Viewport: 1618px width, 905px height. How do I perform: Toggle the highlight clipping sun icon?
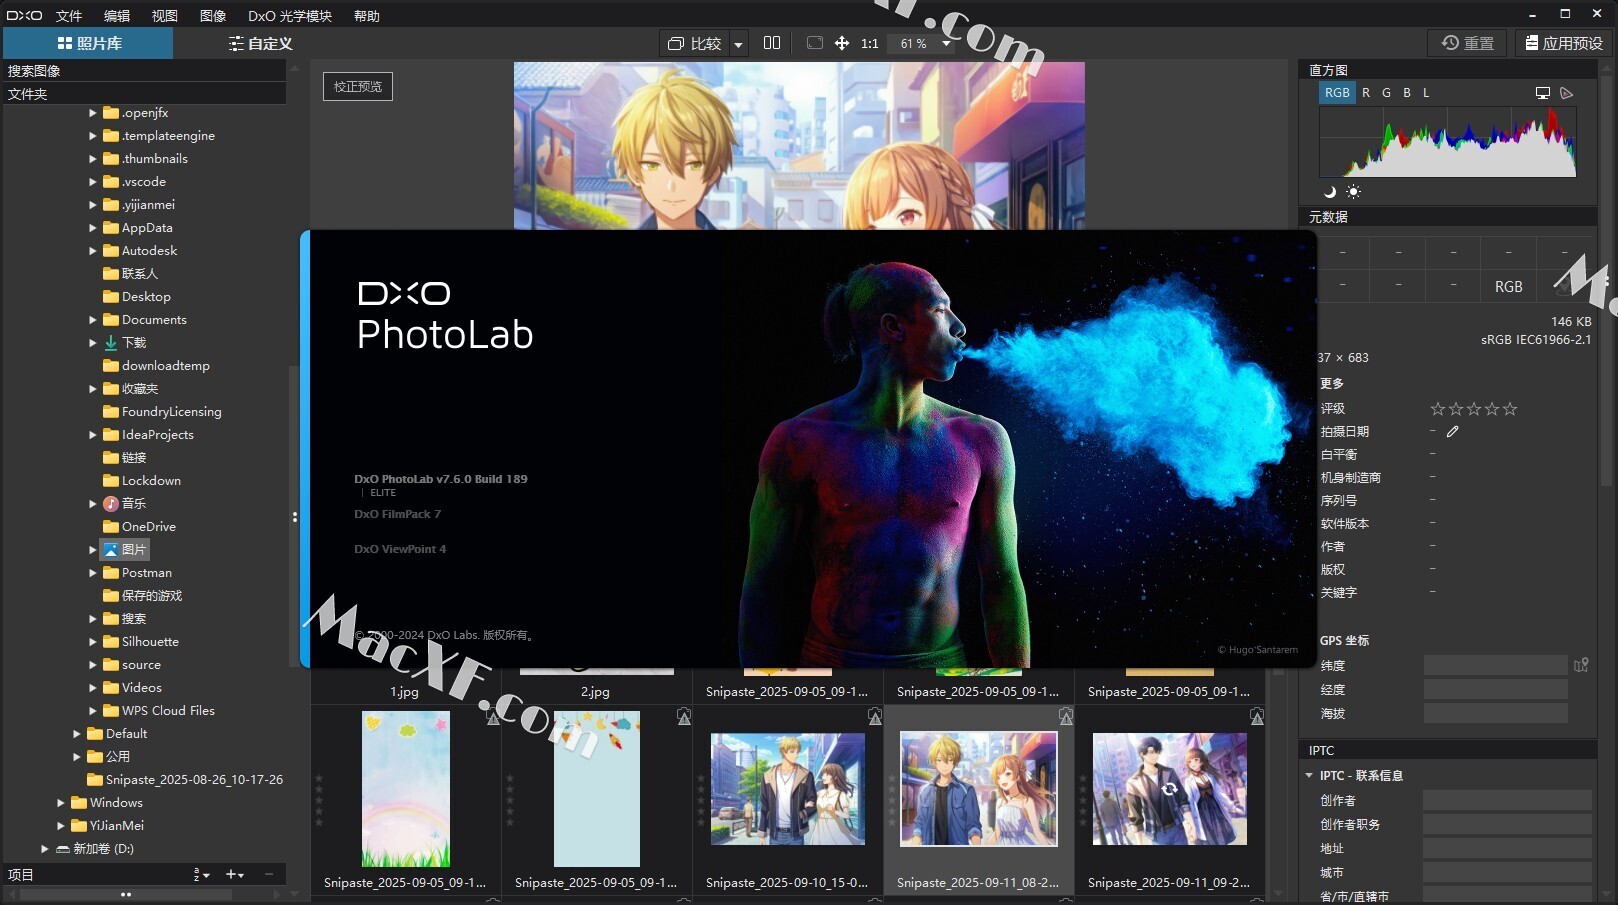(x=1353, y=192)
